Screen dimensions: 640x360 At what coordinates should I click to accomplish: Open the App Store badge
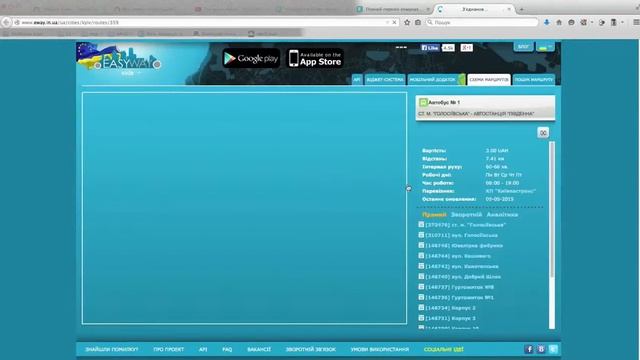tap(314, 58)
